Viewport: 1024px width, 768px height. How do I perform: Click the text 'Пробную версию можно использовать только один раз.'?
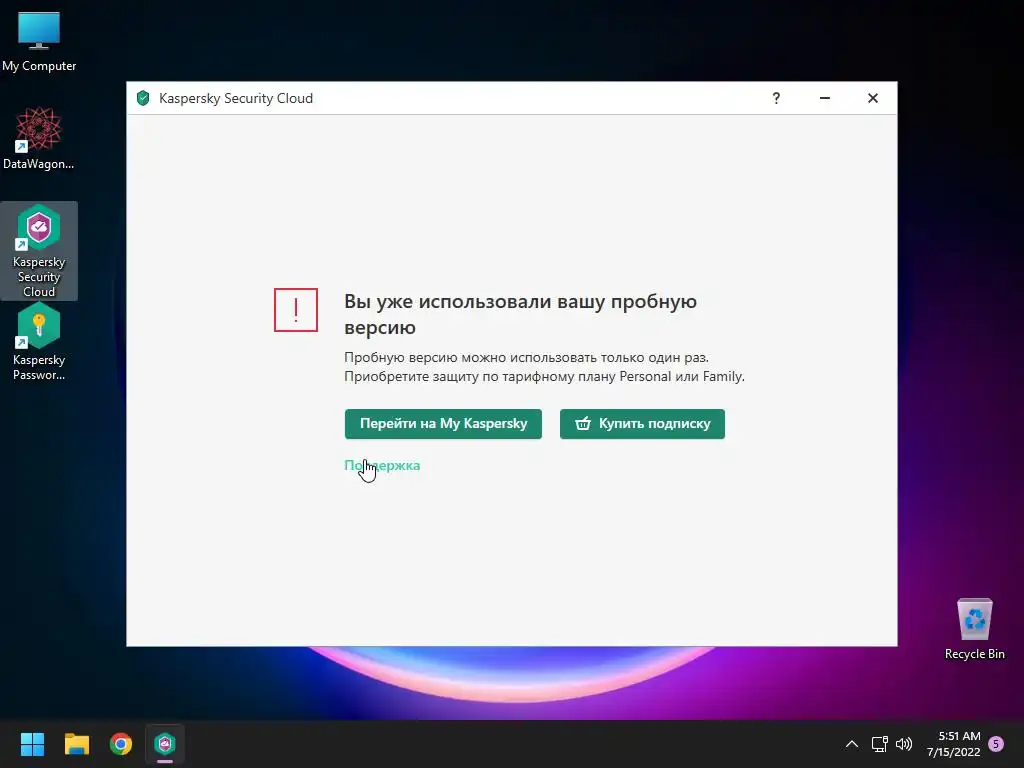[526, 358]
